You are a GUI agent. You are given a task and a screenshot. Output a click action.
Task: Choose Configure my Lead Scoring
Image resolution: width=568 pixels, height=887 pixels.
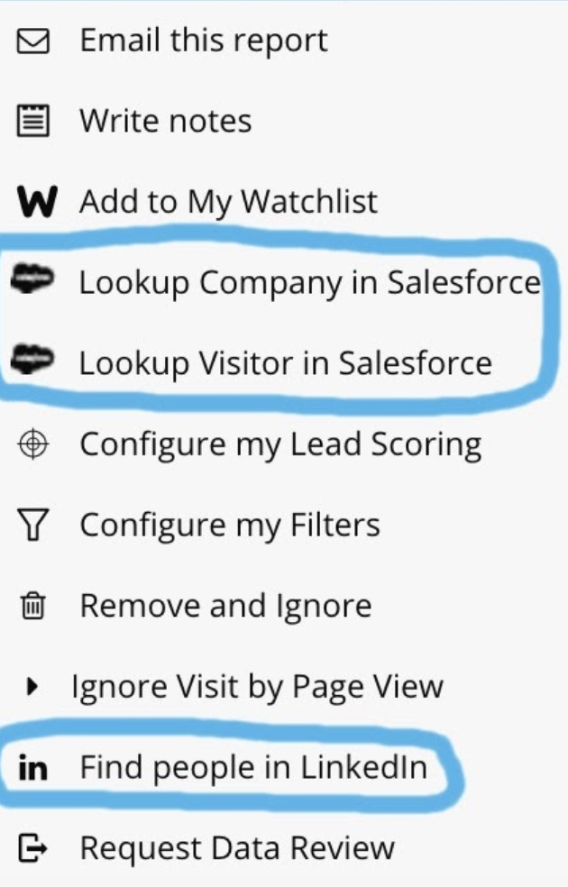click(x=281, y=445)
